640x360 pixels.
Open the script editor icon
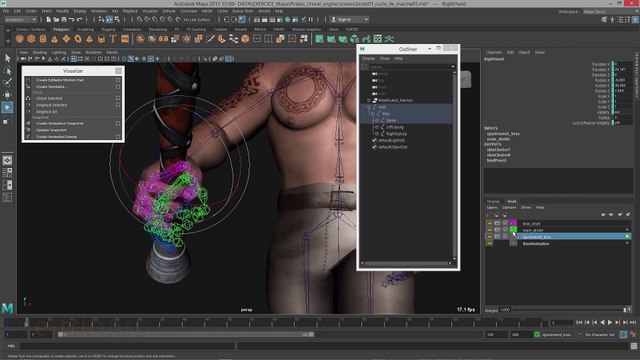pos(634,346)
